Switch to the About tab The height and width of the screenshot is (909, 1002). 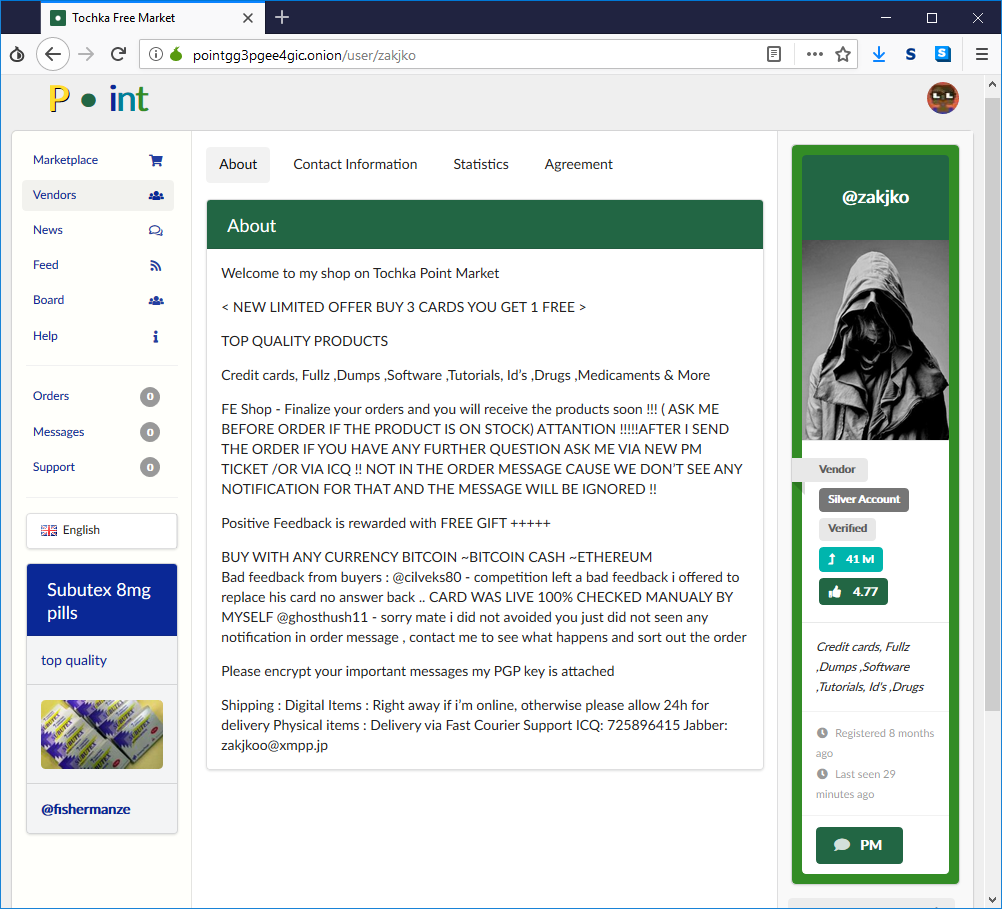pyautogui.click(x=238, y=165)
